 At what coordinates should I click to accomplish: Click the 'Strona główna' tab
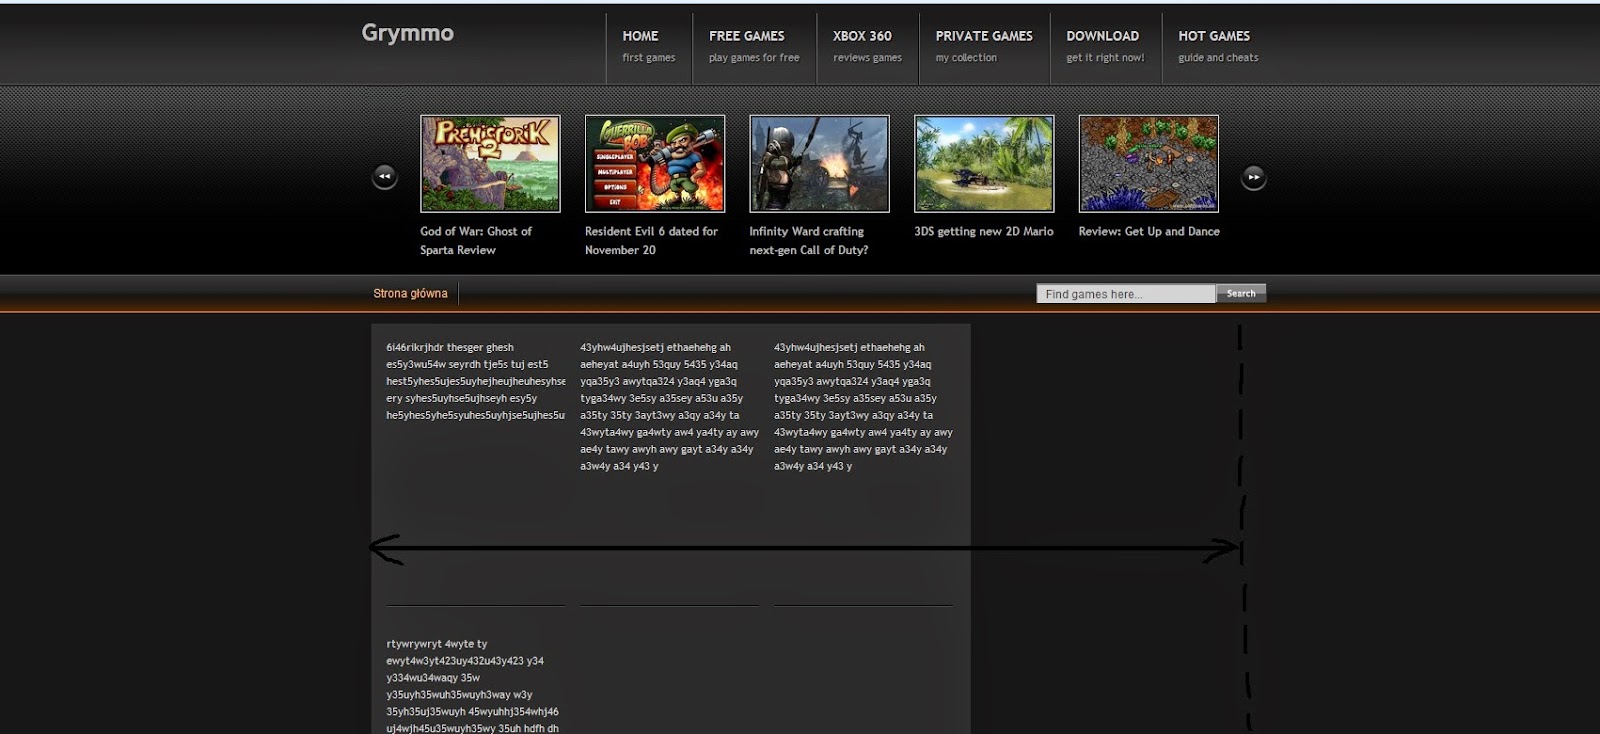click(410, 293)
